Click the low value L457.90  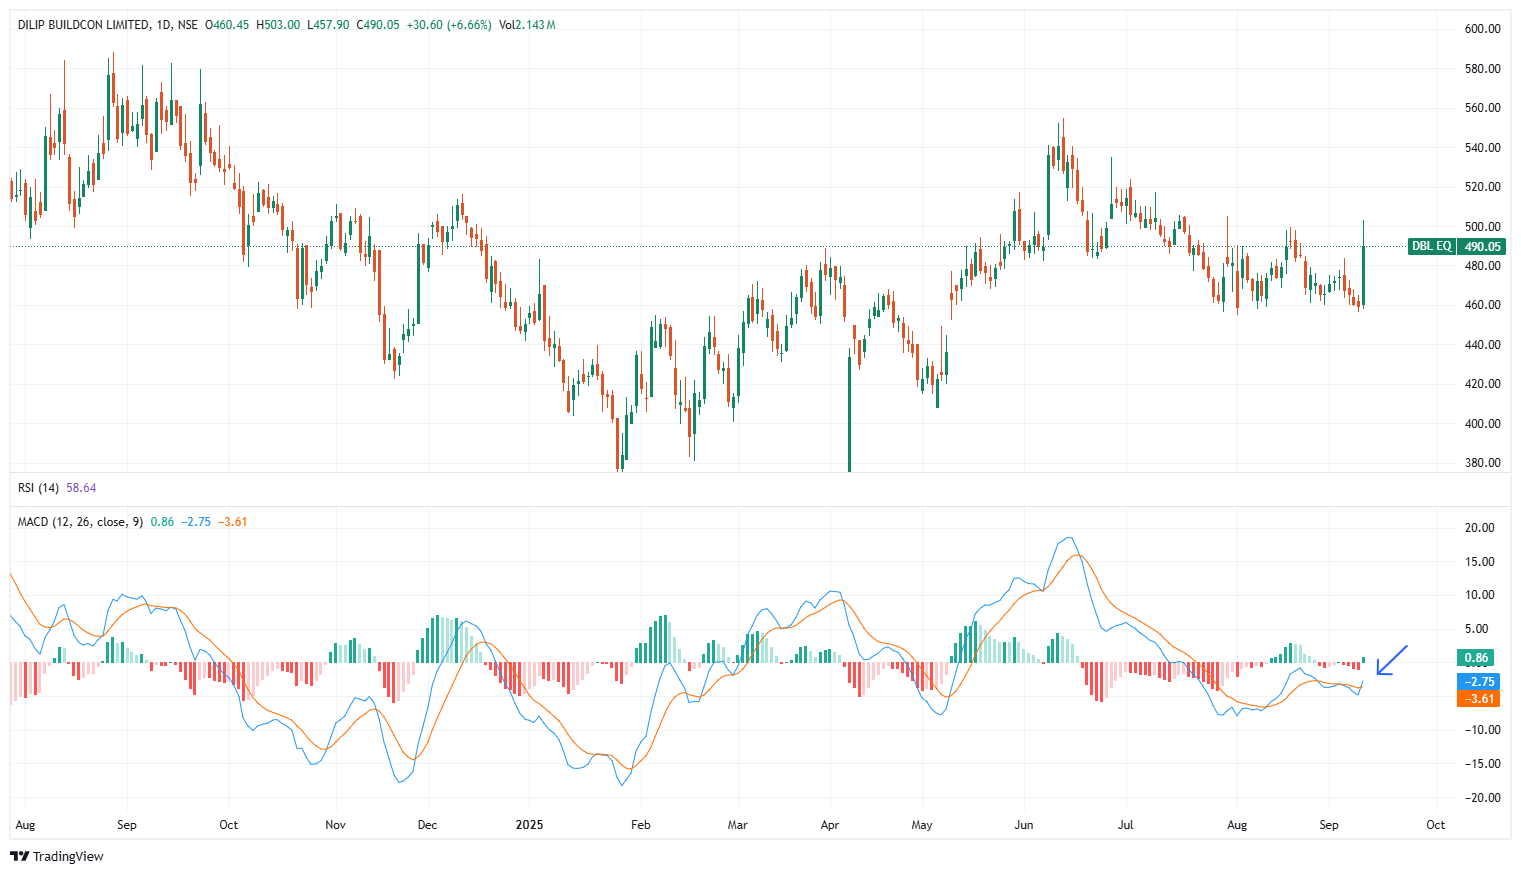point(328,25)
